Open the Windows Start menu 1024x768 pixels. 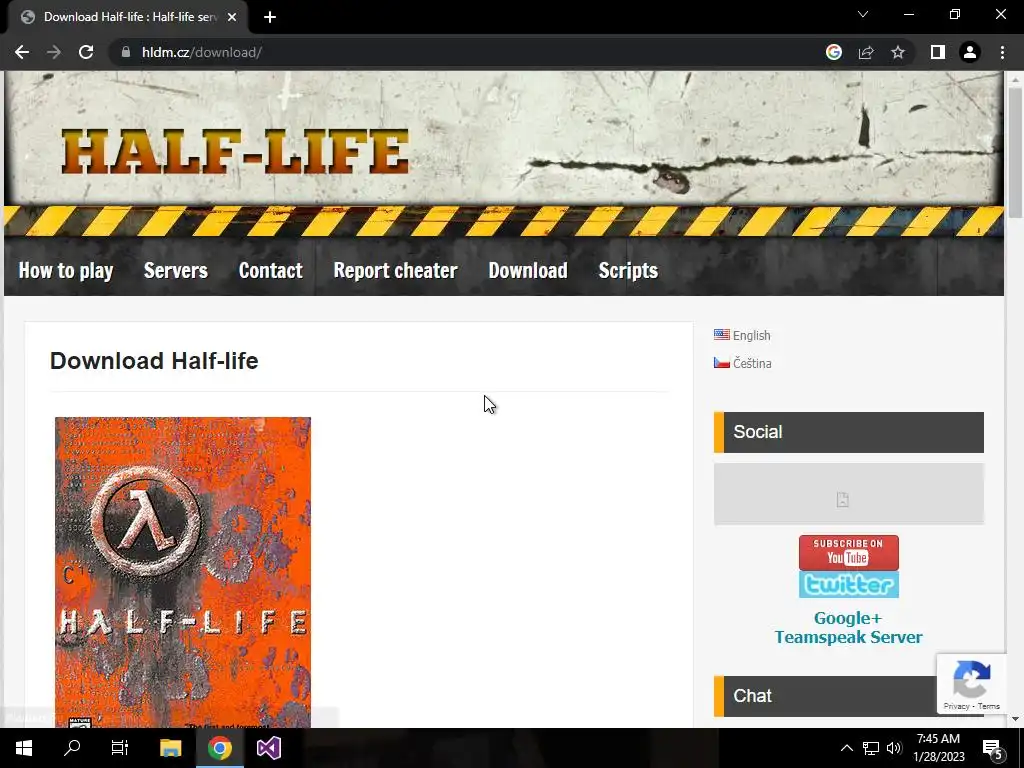24,748
